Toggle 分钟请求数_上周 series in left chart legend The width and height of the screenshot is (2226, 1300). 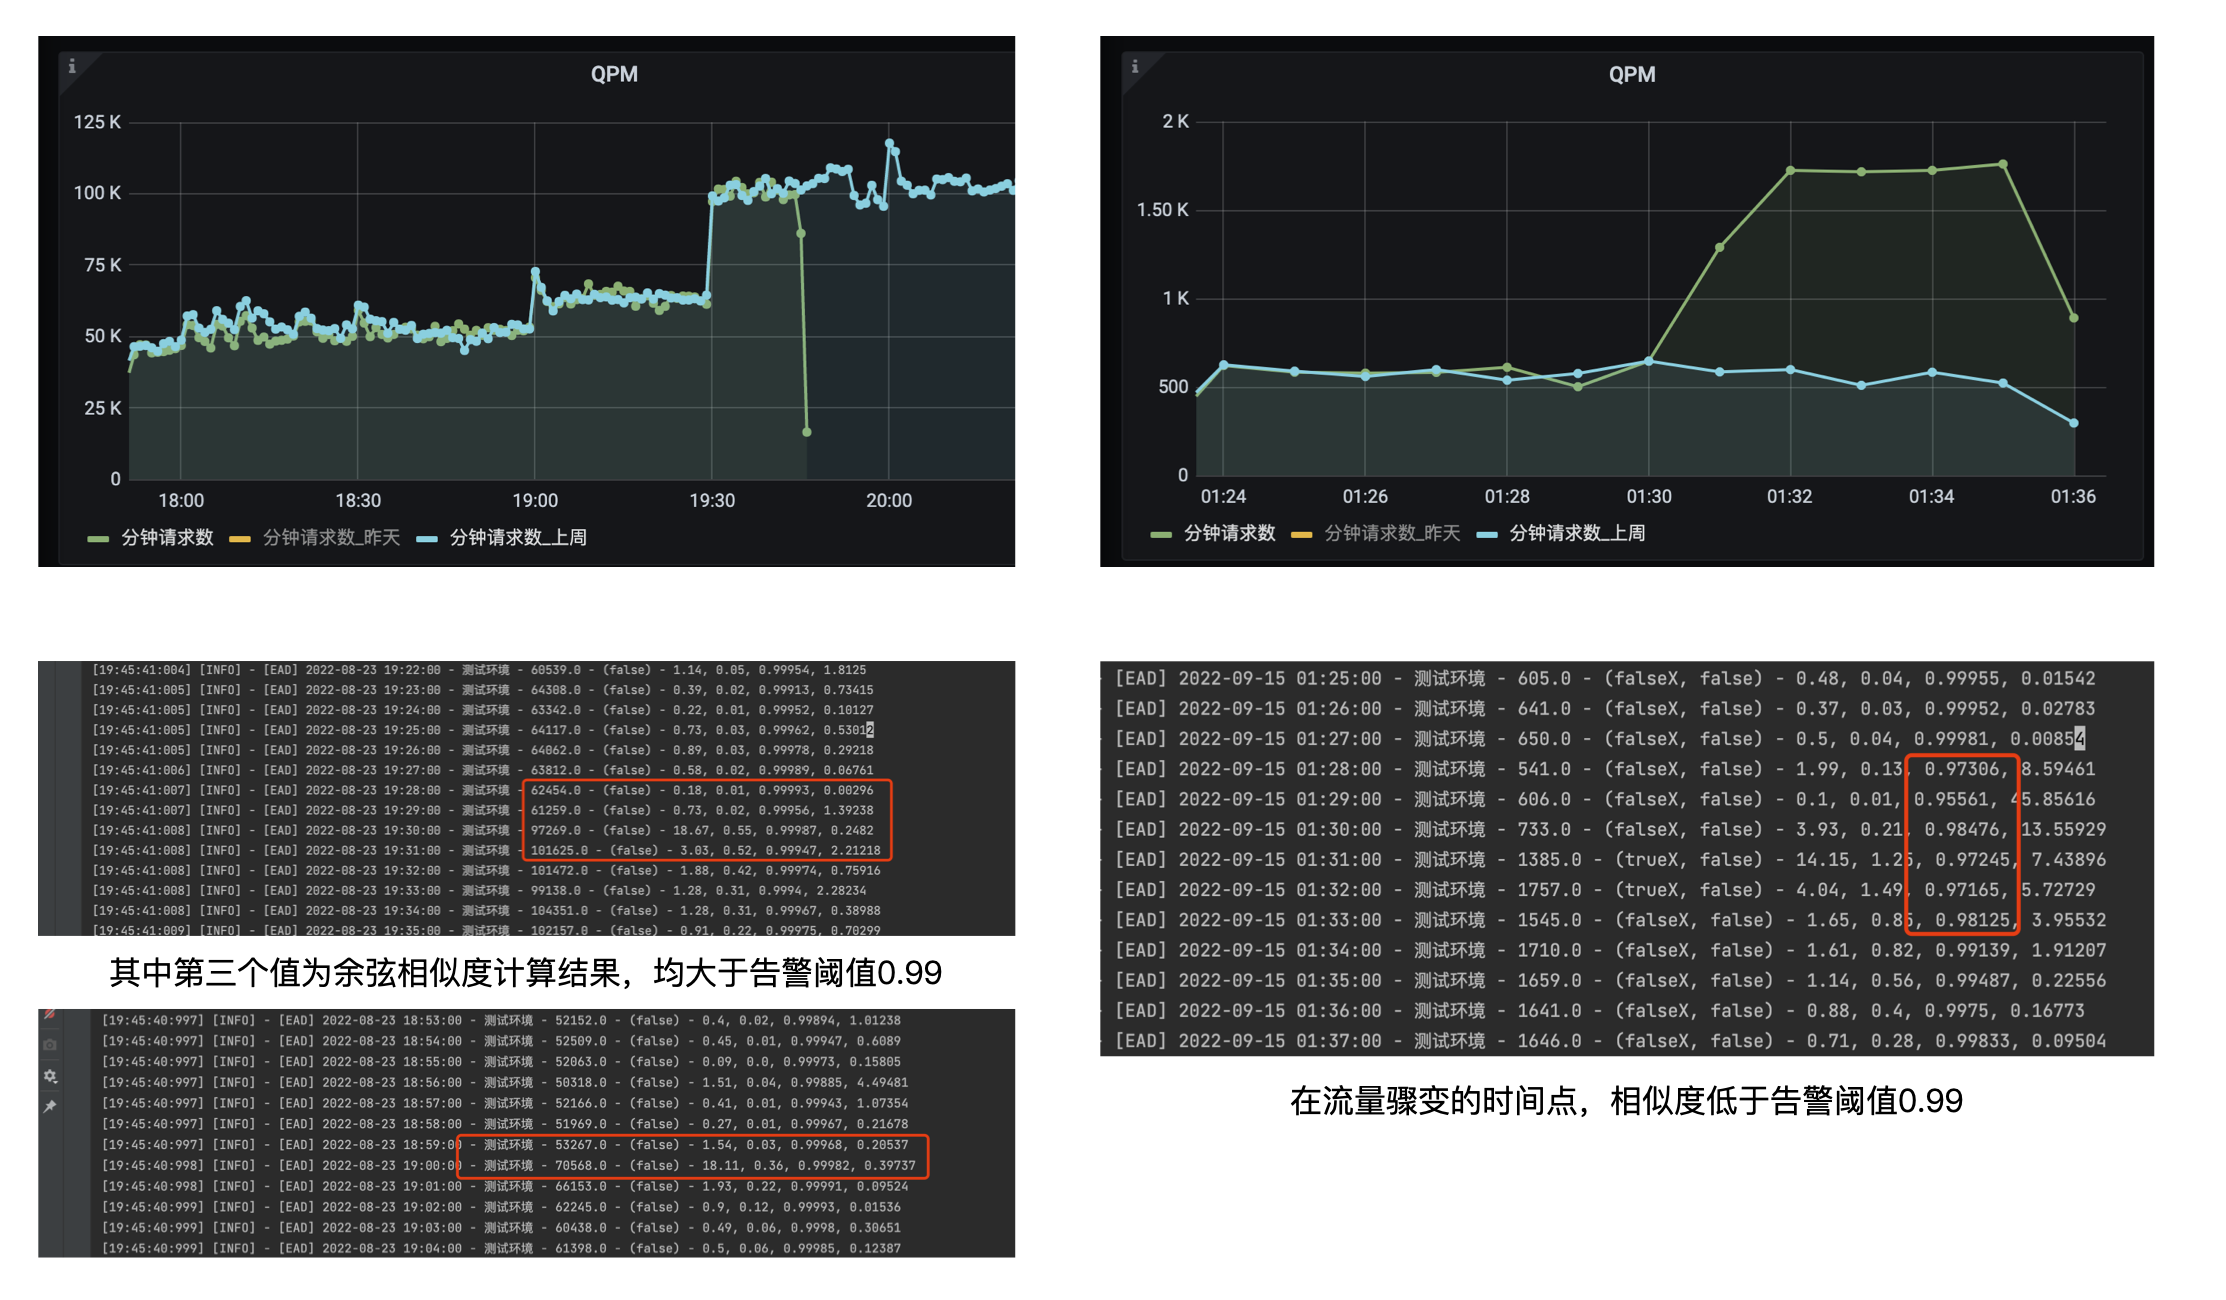[x=517, y=538]
